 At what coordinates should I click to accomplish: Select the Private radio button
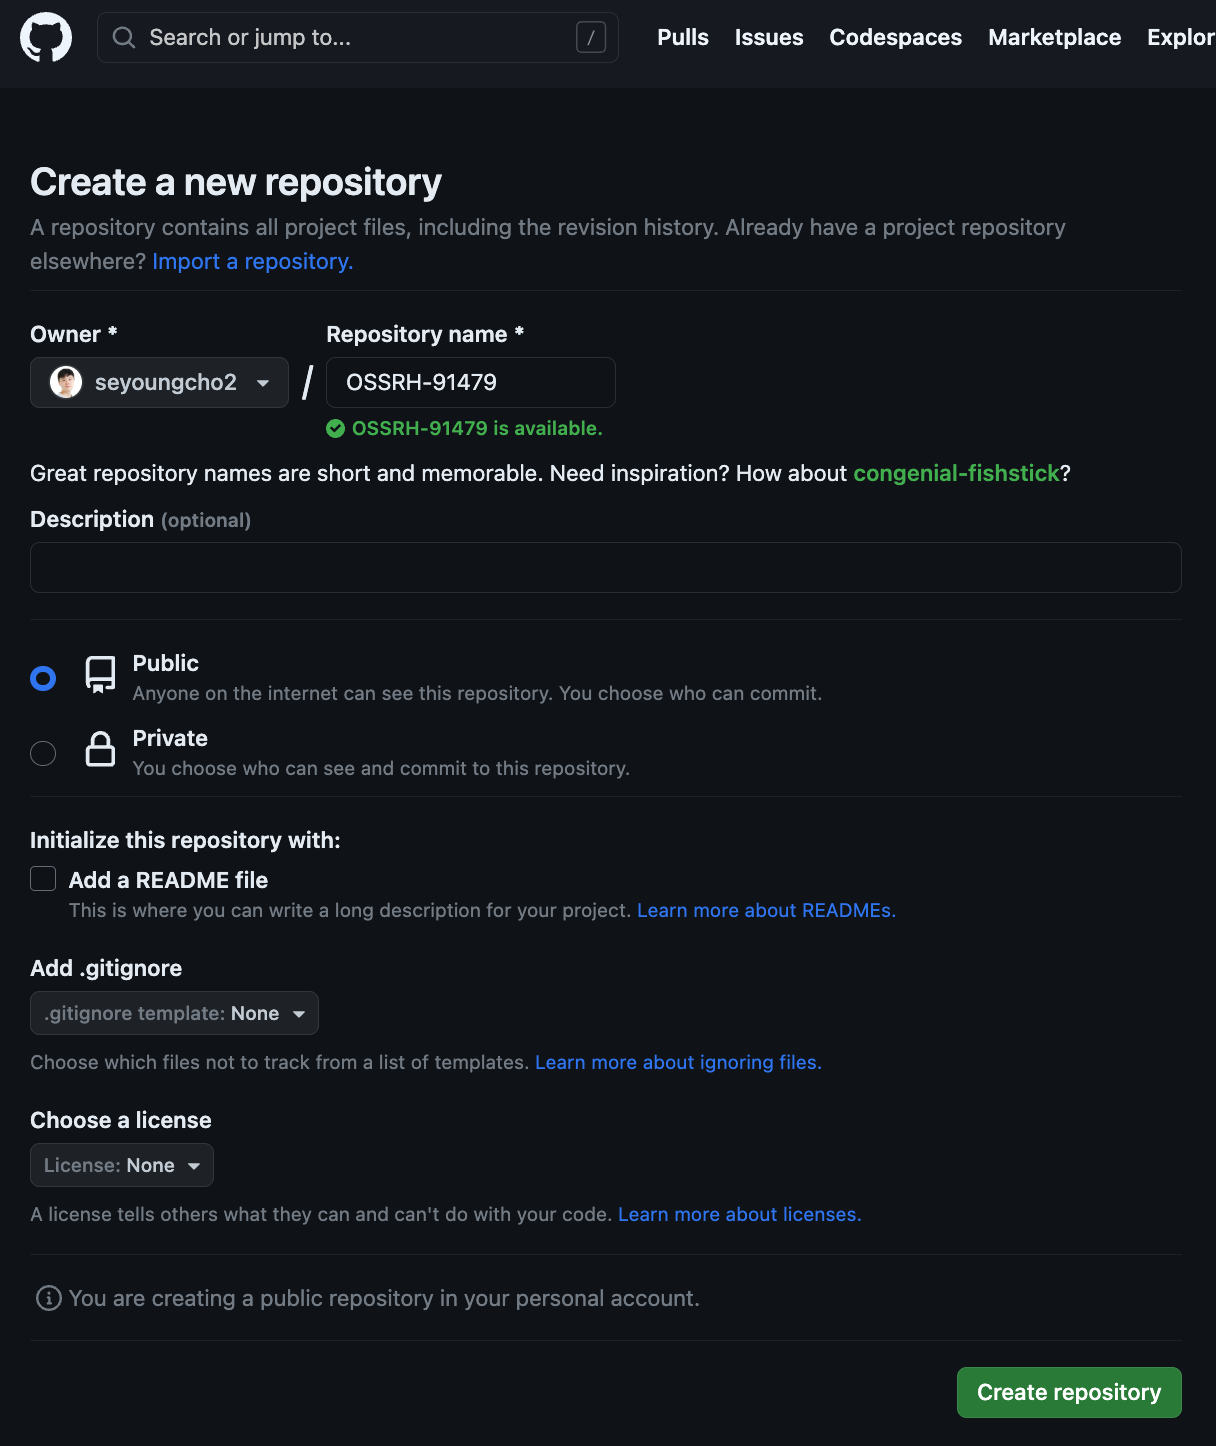43,753
